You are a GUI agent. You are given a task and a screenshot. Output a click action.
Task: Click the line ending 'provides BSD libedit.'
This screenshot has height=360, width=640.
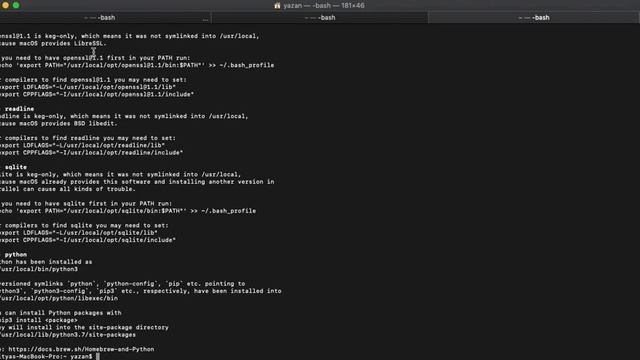pos(59,124)
